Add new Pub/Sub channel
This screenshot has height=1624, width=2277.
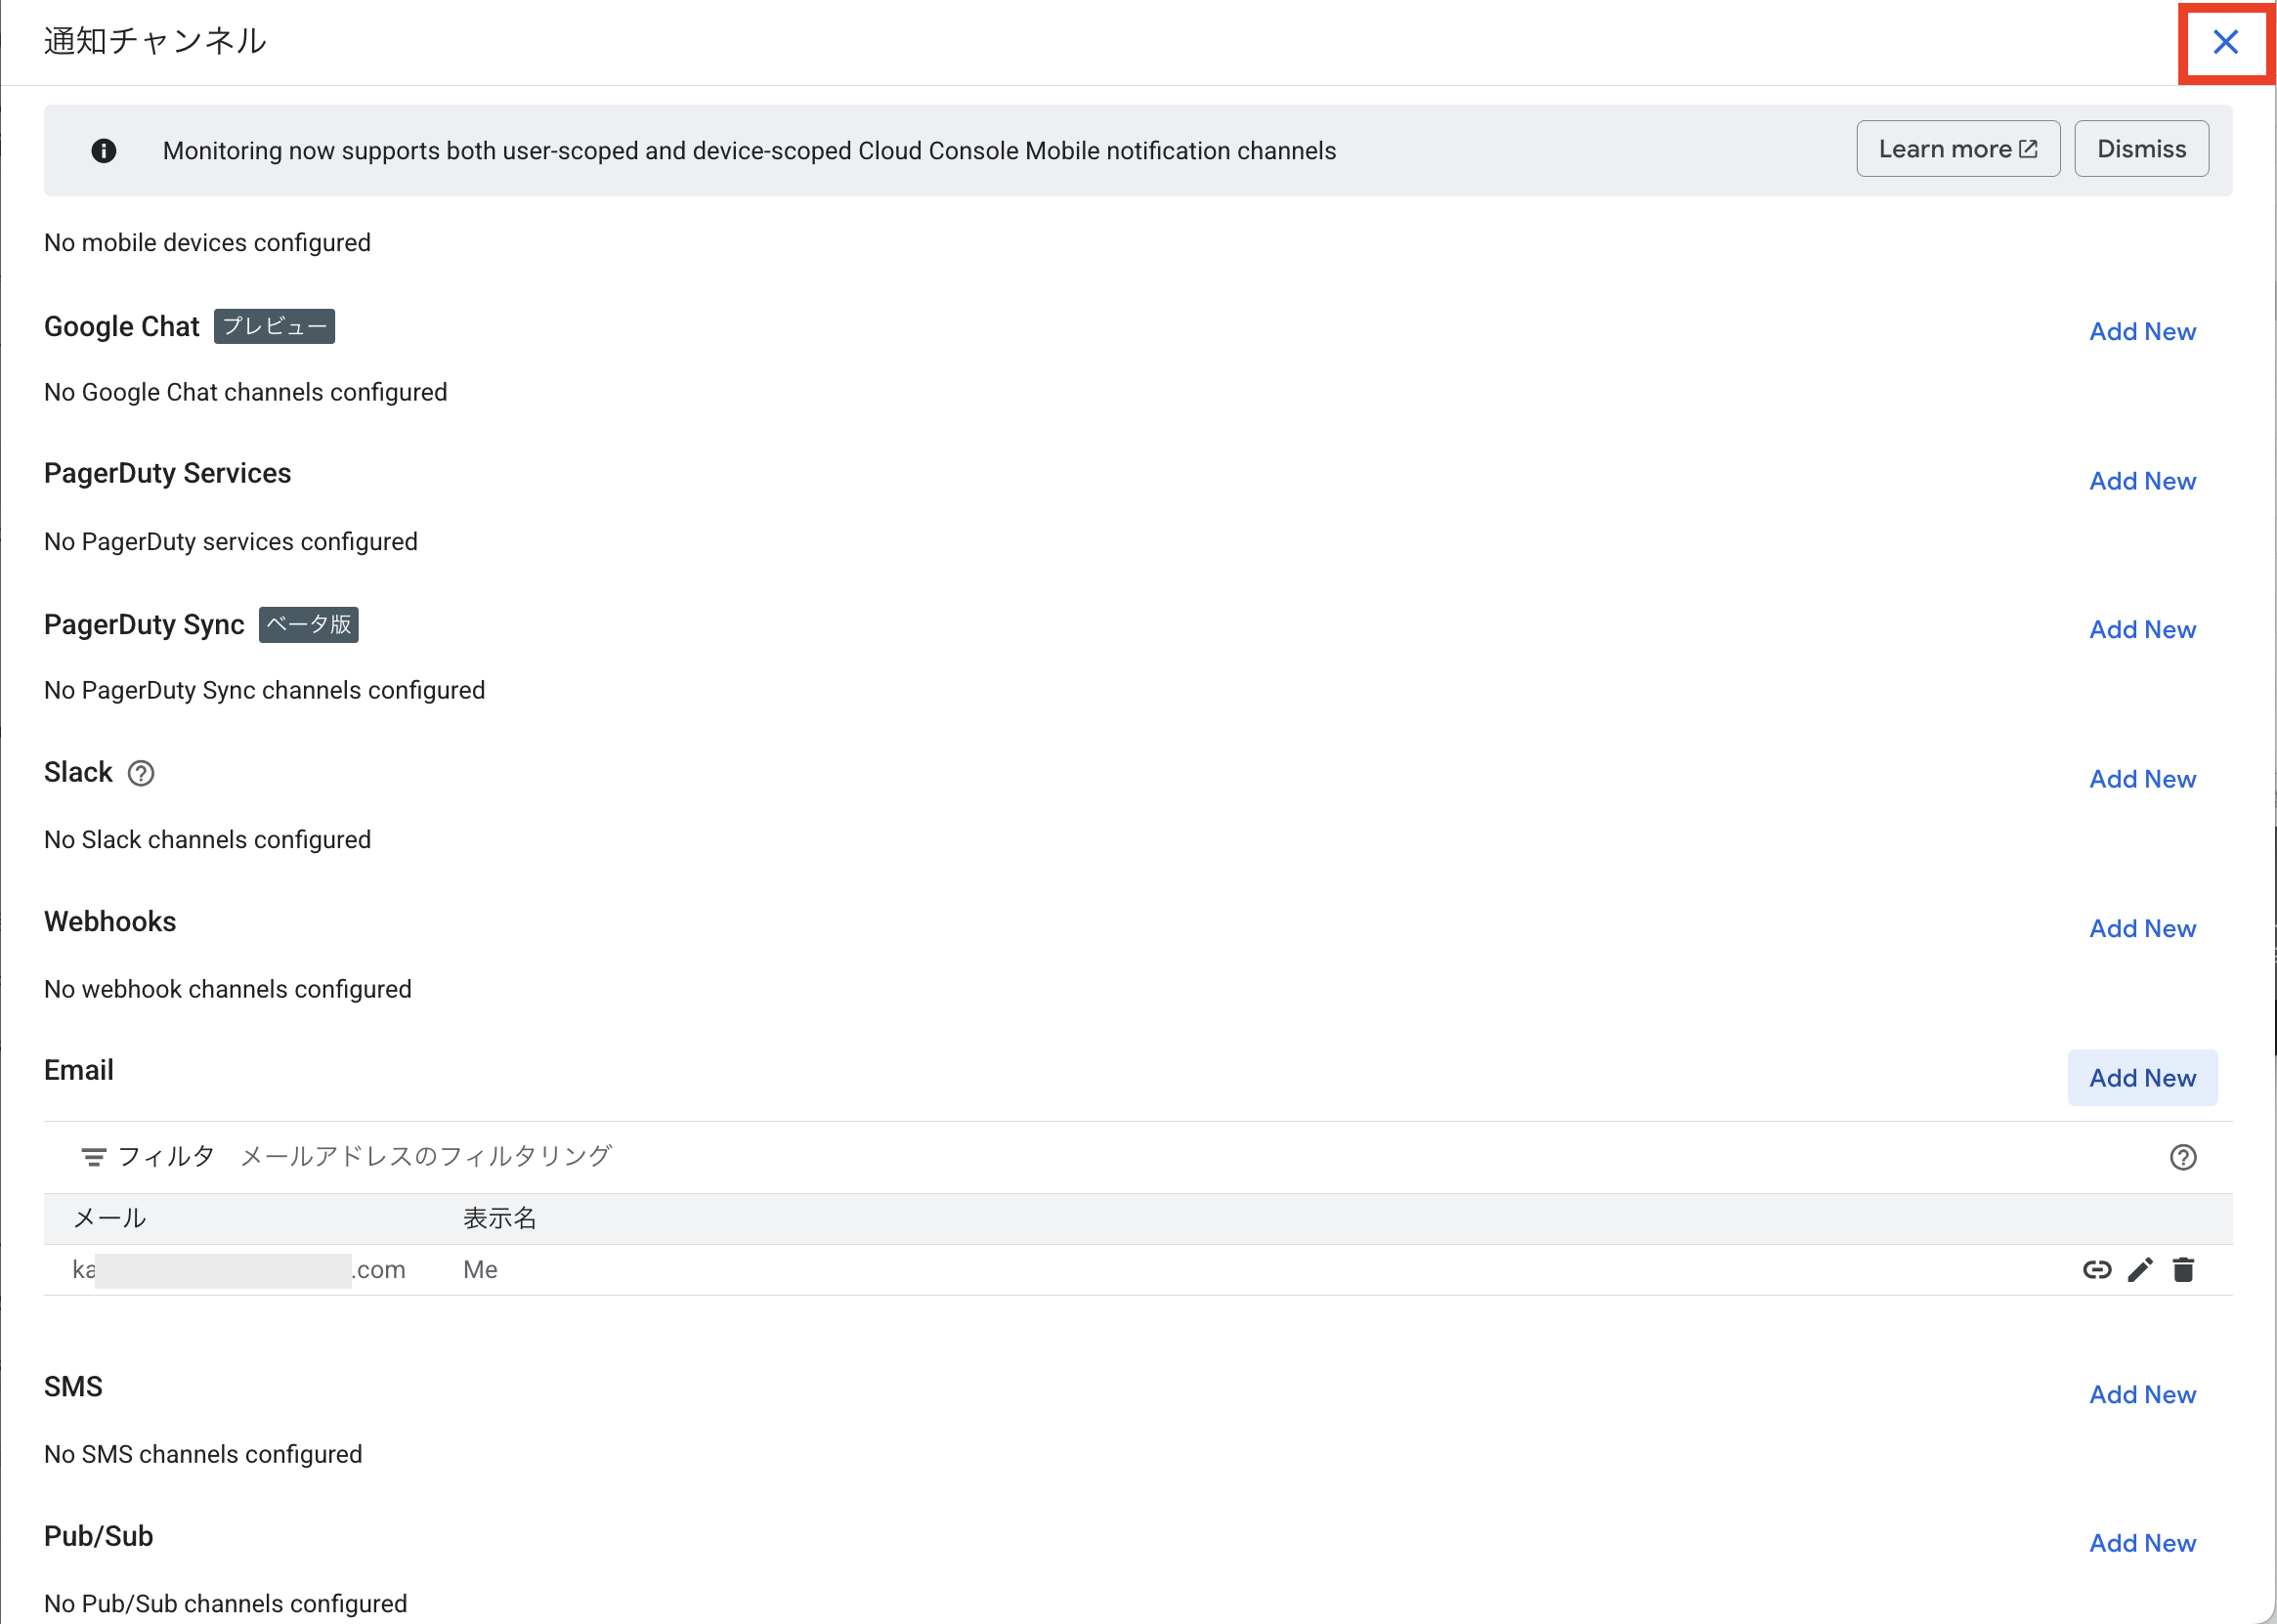[2142, 1543]
